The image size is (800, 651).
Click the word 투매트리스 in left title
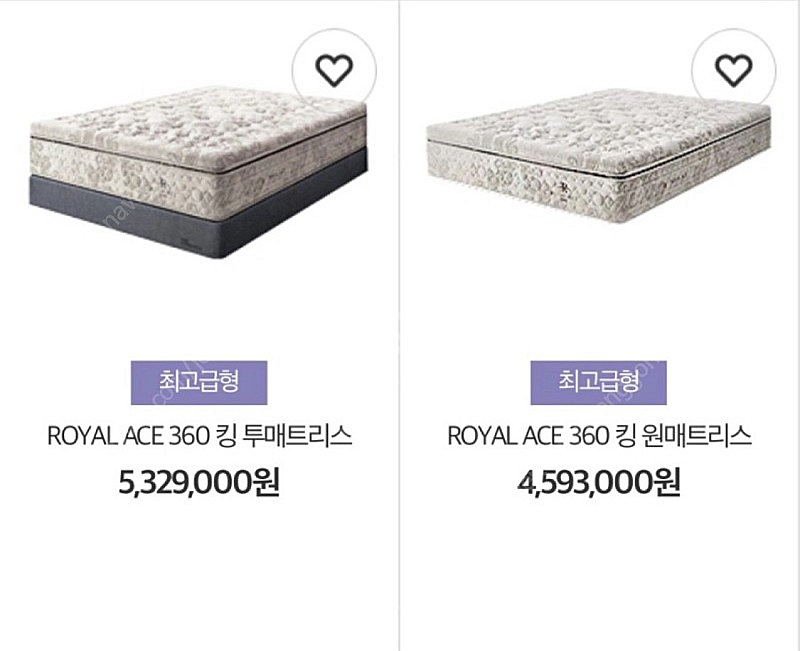pos(298,436)
